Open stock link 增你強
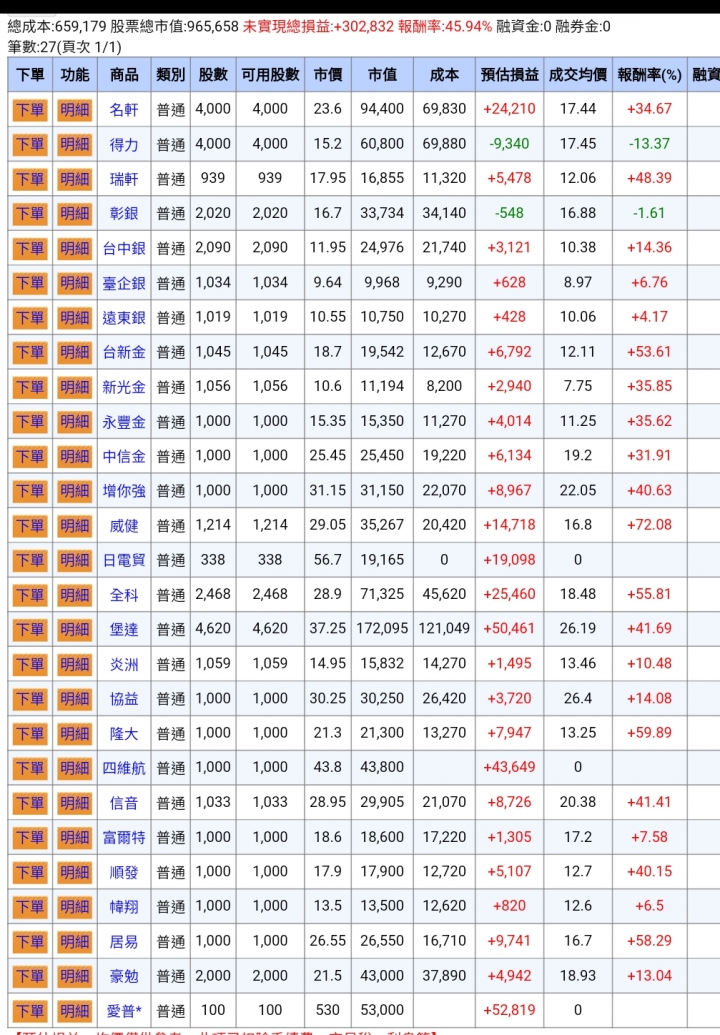720x1035 pixels. coord(124,490)
